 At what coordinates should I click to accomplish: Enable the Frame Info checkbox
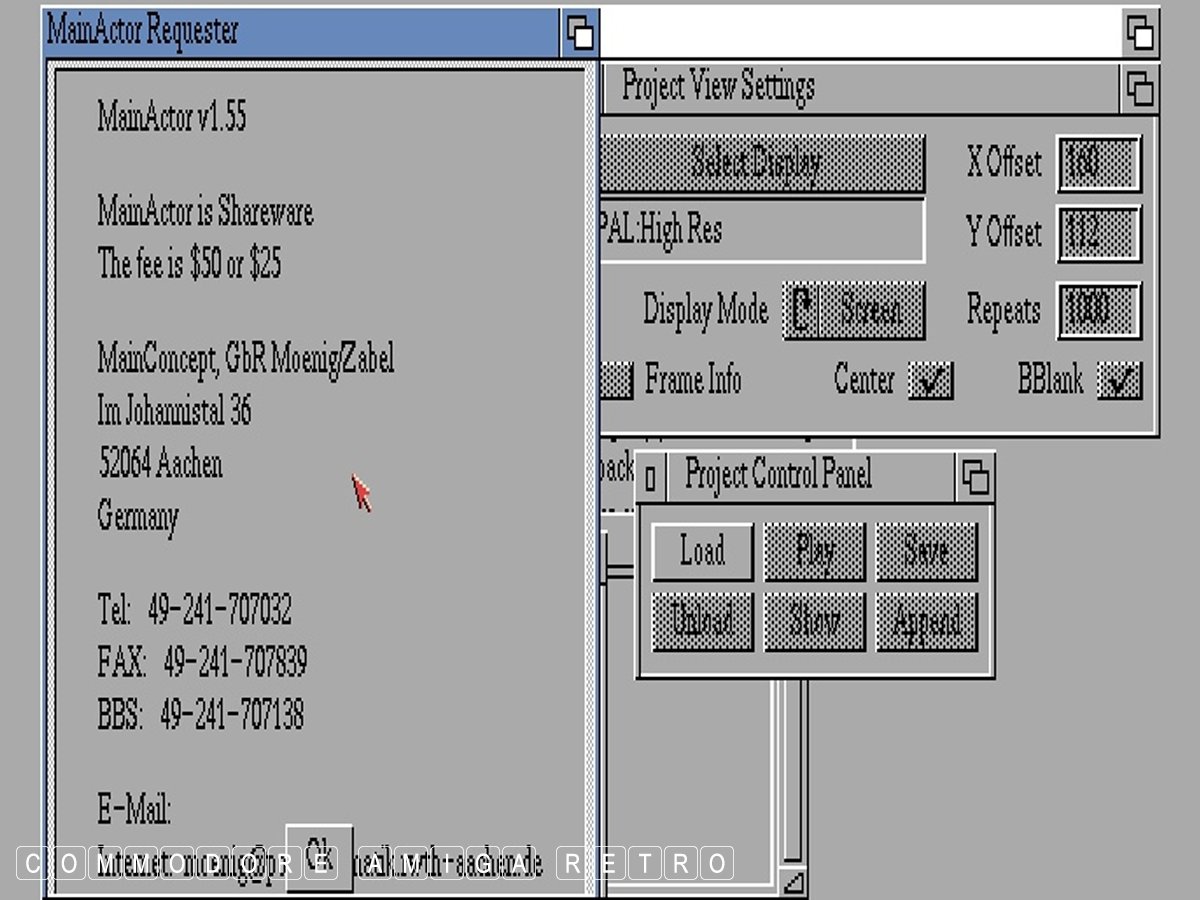coord(617,381)
